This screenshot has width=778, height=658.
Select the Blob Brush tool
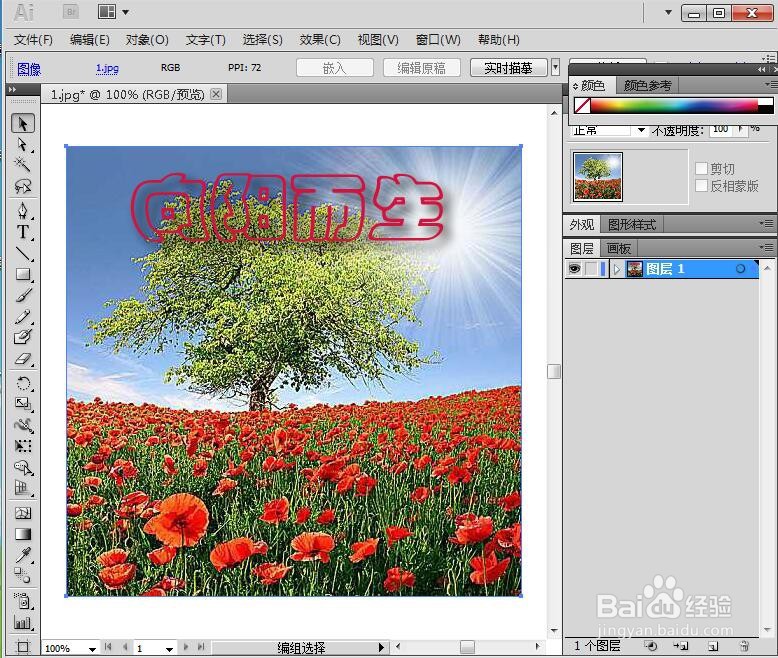pos(23,337)
